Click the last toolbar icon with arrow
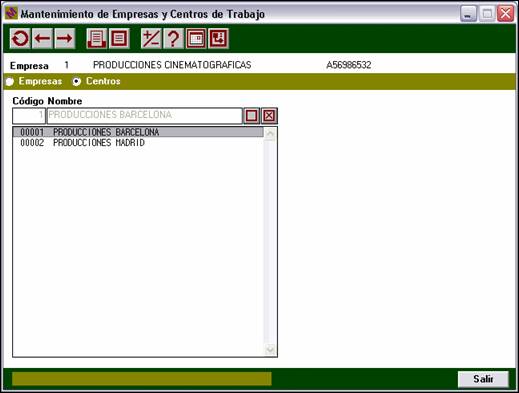519x393 pixels. pos(218,39)
